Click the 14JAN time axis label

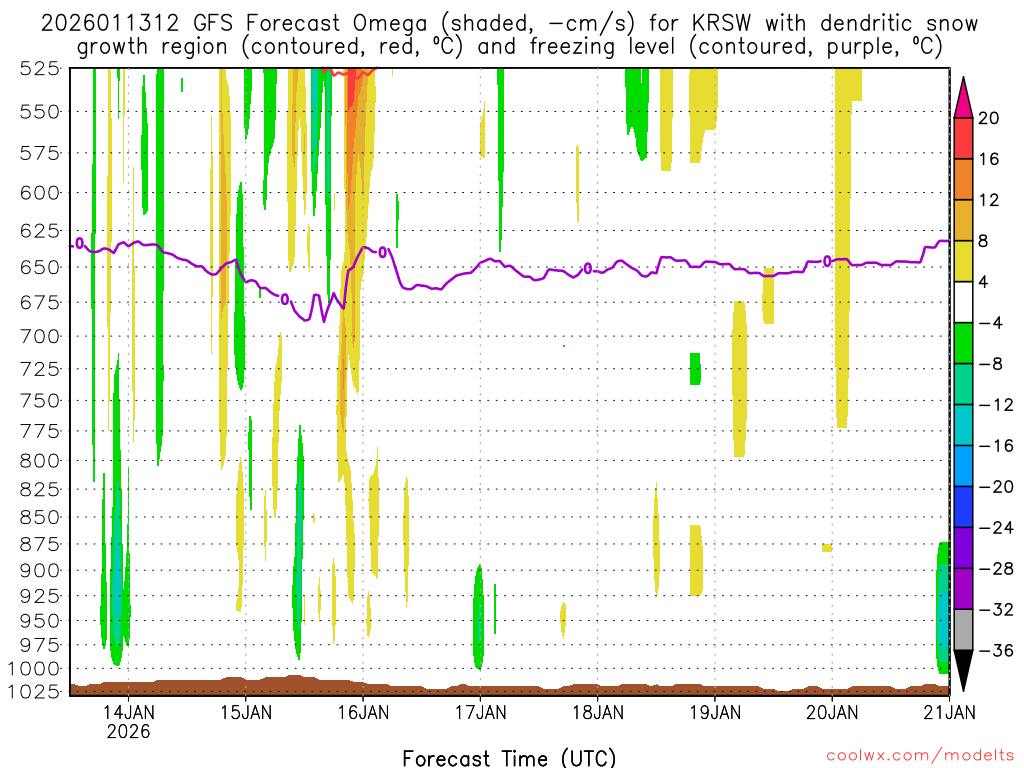pyautogui.click(x=129, y=712)
